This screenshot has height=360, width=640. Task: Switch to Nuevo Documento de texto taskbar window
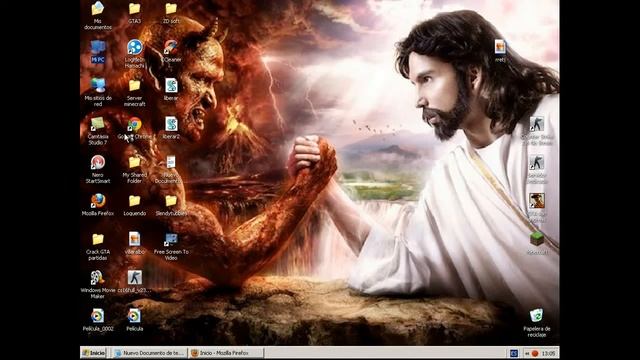(149, 353)
